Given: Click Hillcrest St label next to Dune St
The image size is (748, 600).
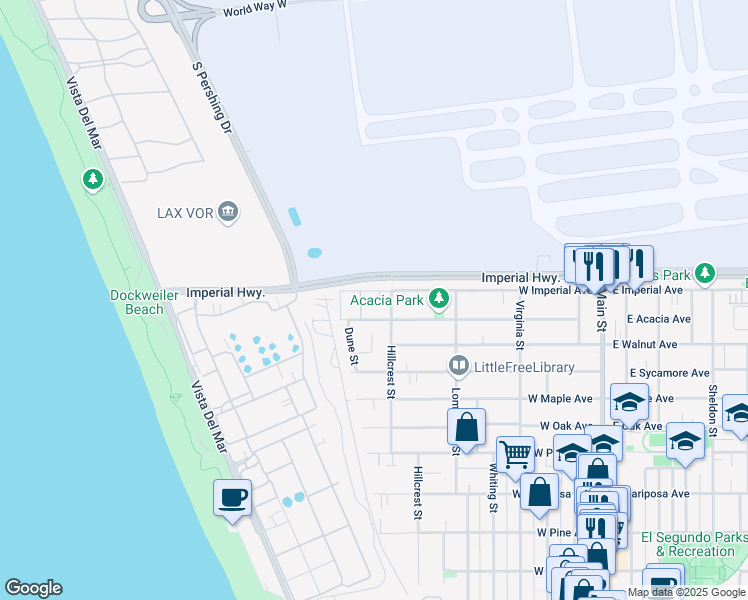Looking at the screenshot, I should pos(391,372).
